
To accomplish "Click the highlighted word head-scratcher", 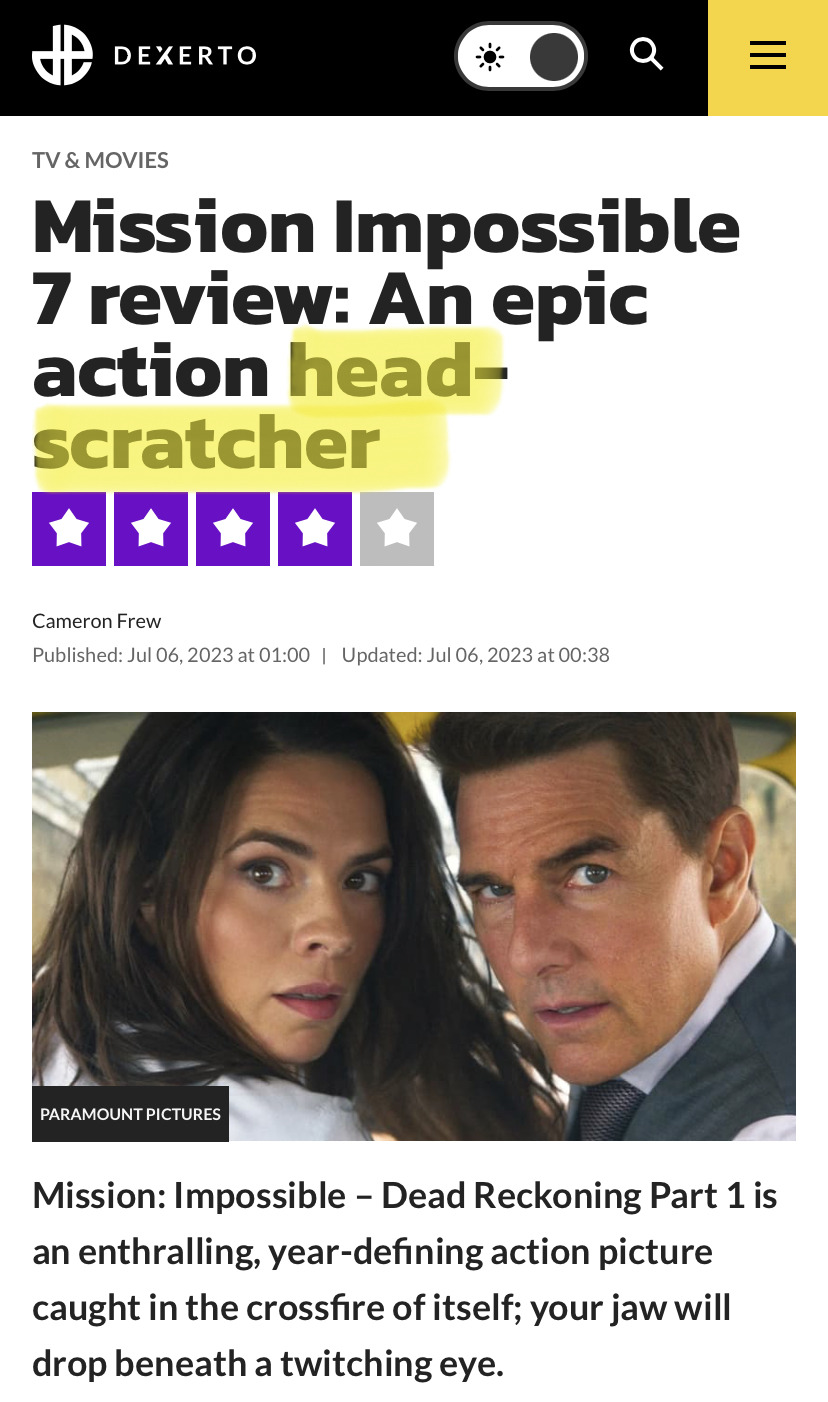I will click(270, 406).
